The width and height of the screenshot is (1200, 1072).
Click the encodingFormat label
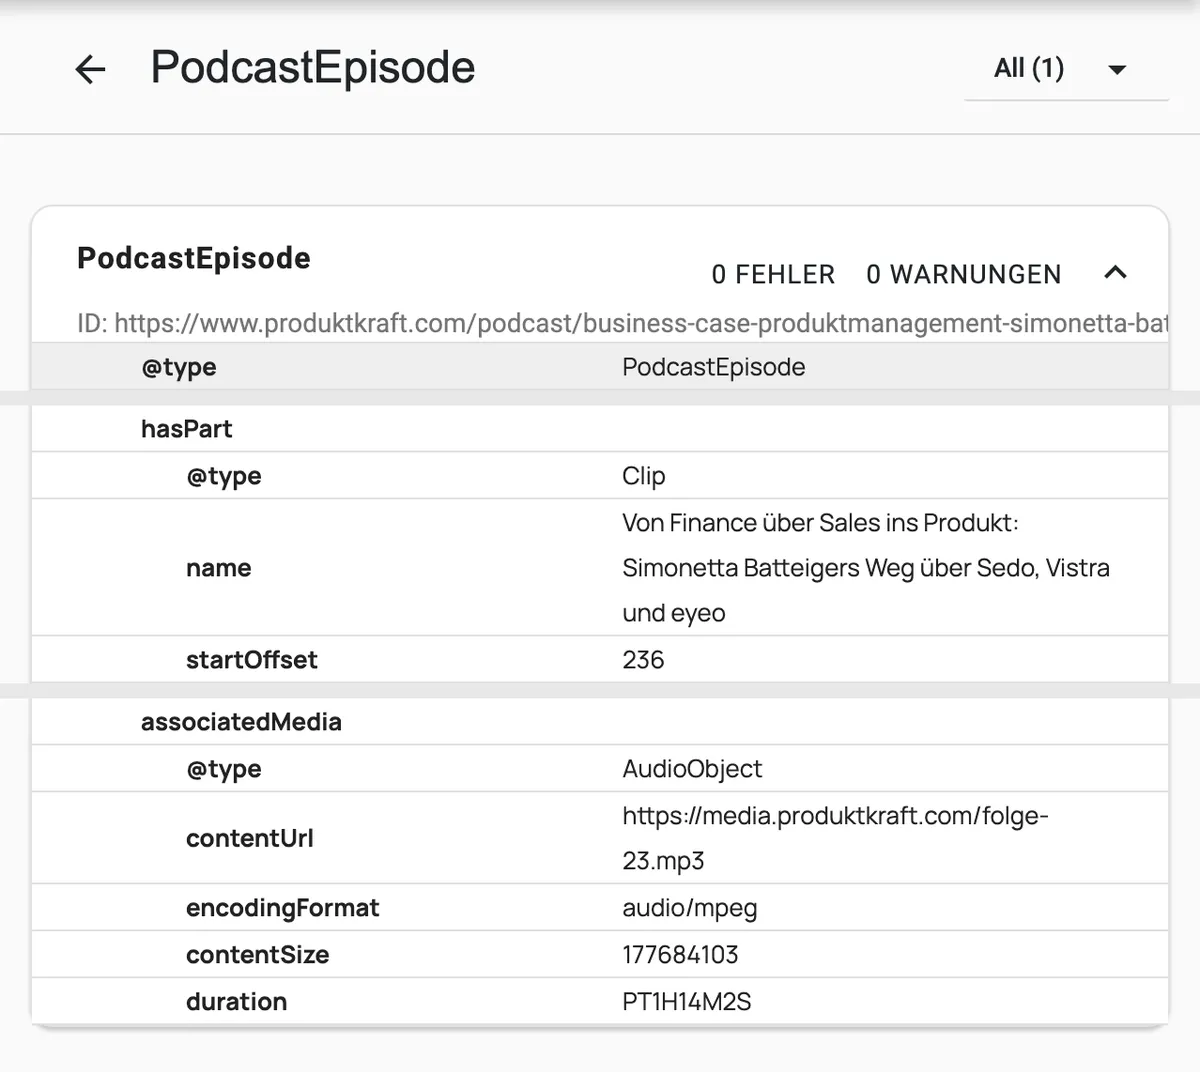[x=283, y=908]
